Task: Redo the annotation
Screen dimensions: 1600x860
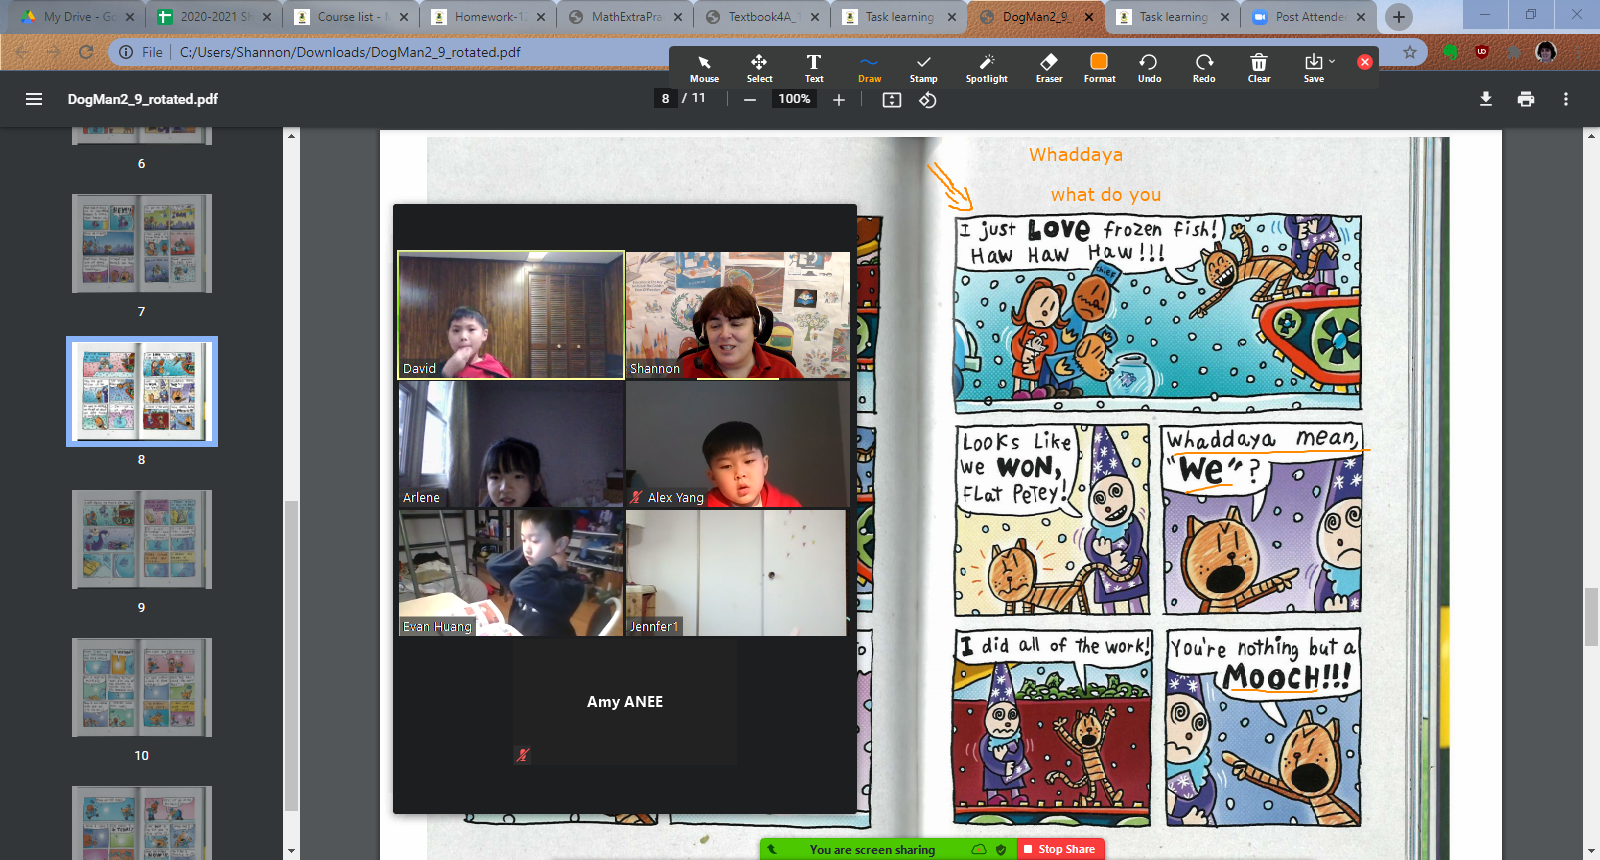Action: (1204, 68)
